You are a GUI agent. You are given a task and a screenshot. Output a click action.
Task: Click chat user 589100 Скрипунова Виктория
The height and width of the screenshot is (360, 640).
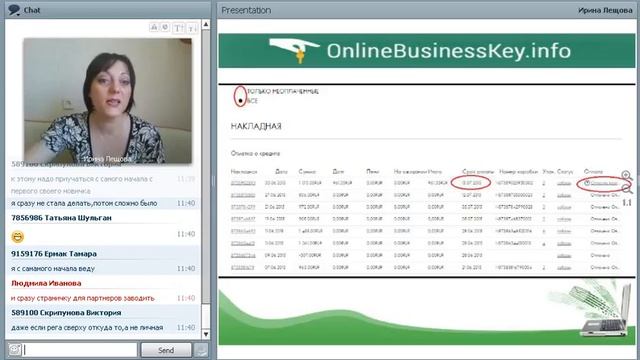click(x=66, y=313)
